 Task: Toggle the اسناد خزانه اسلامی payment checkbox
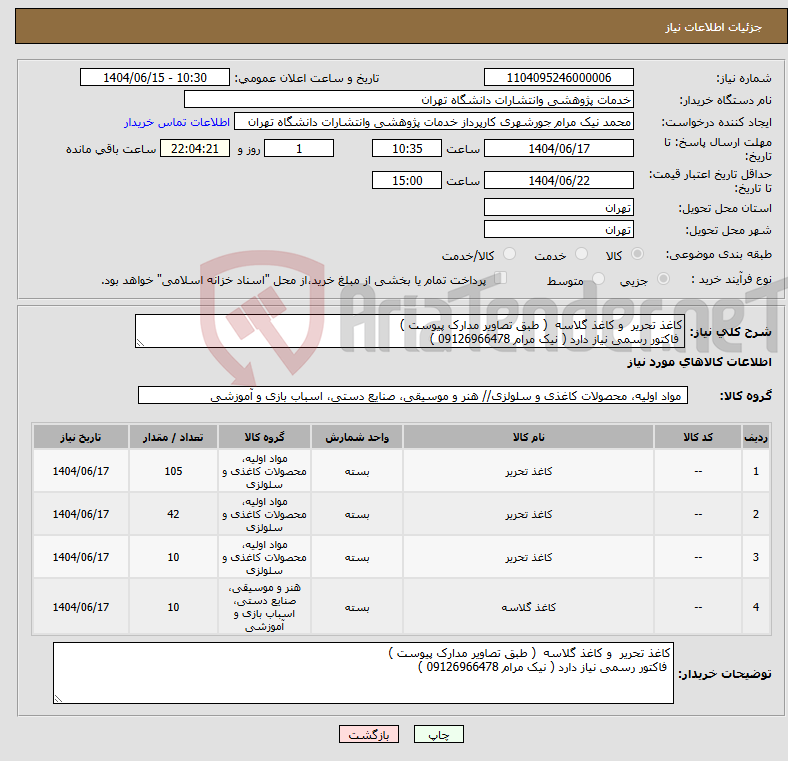pos(501,277)
